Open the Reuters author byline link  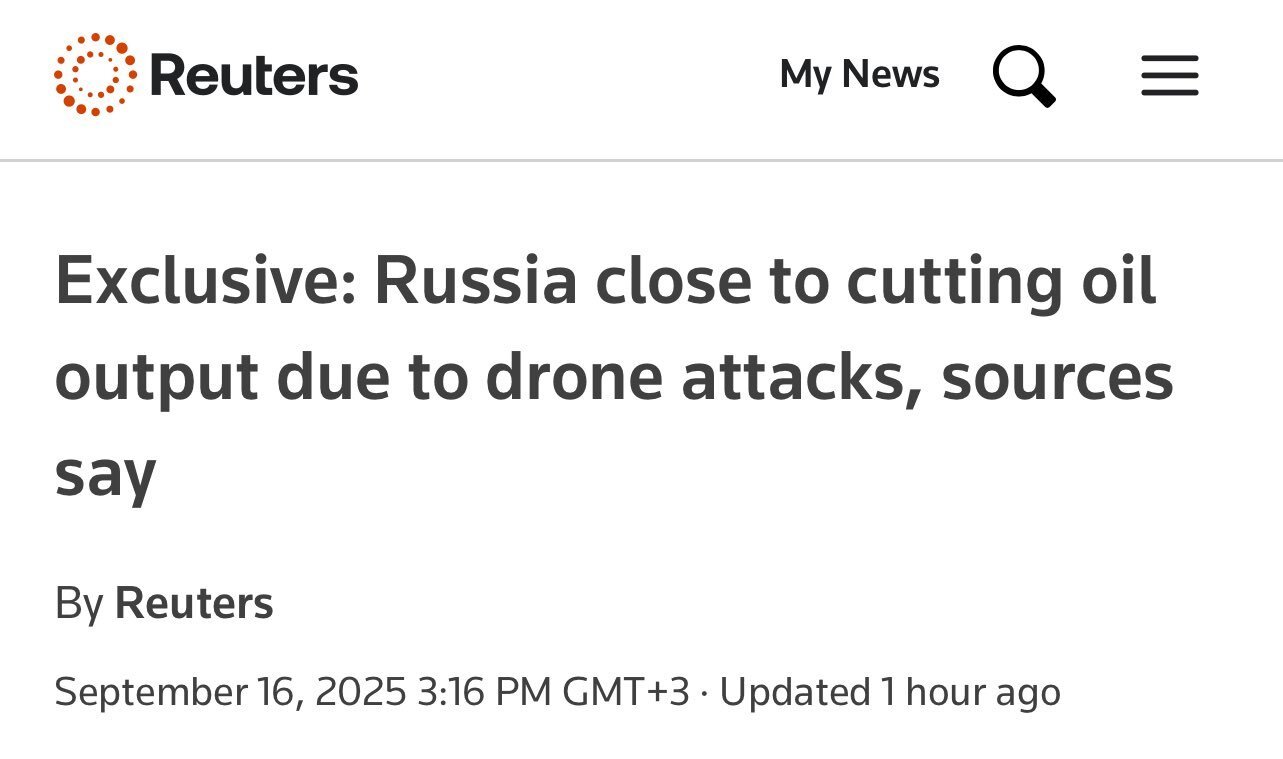click(194, 604)
